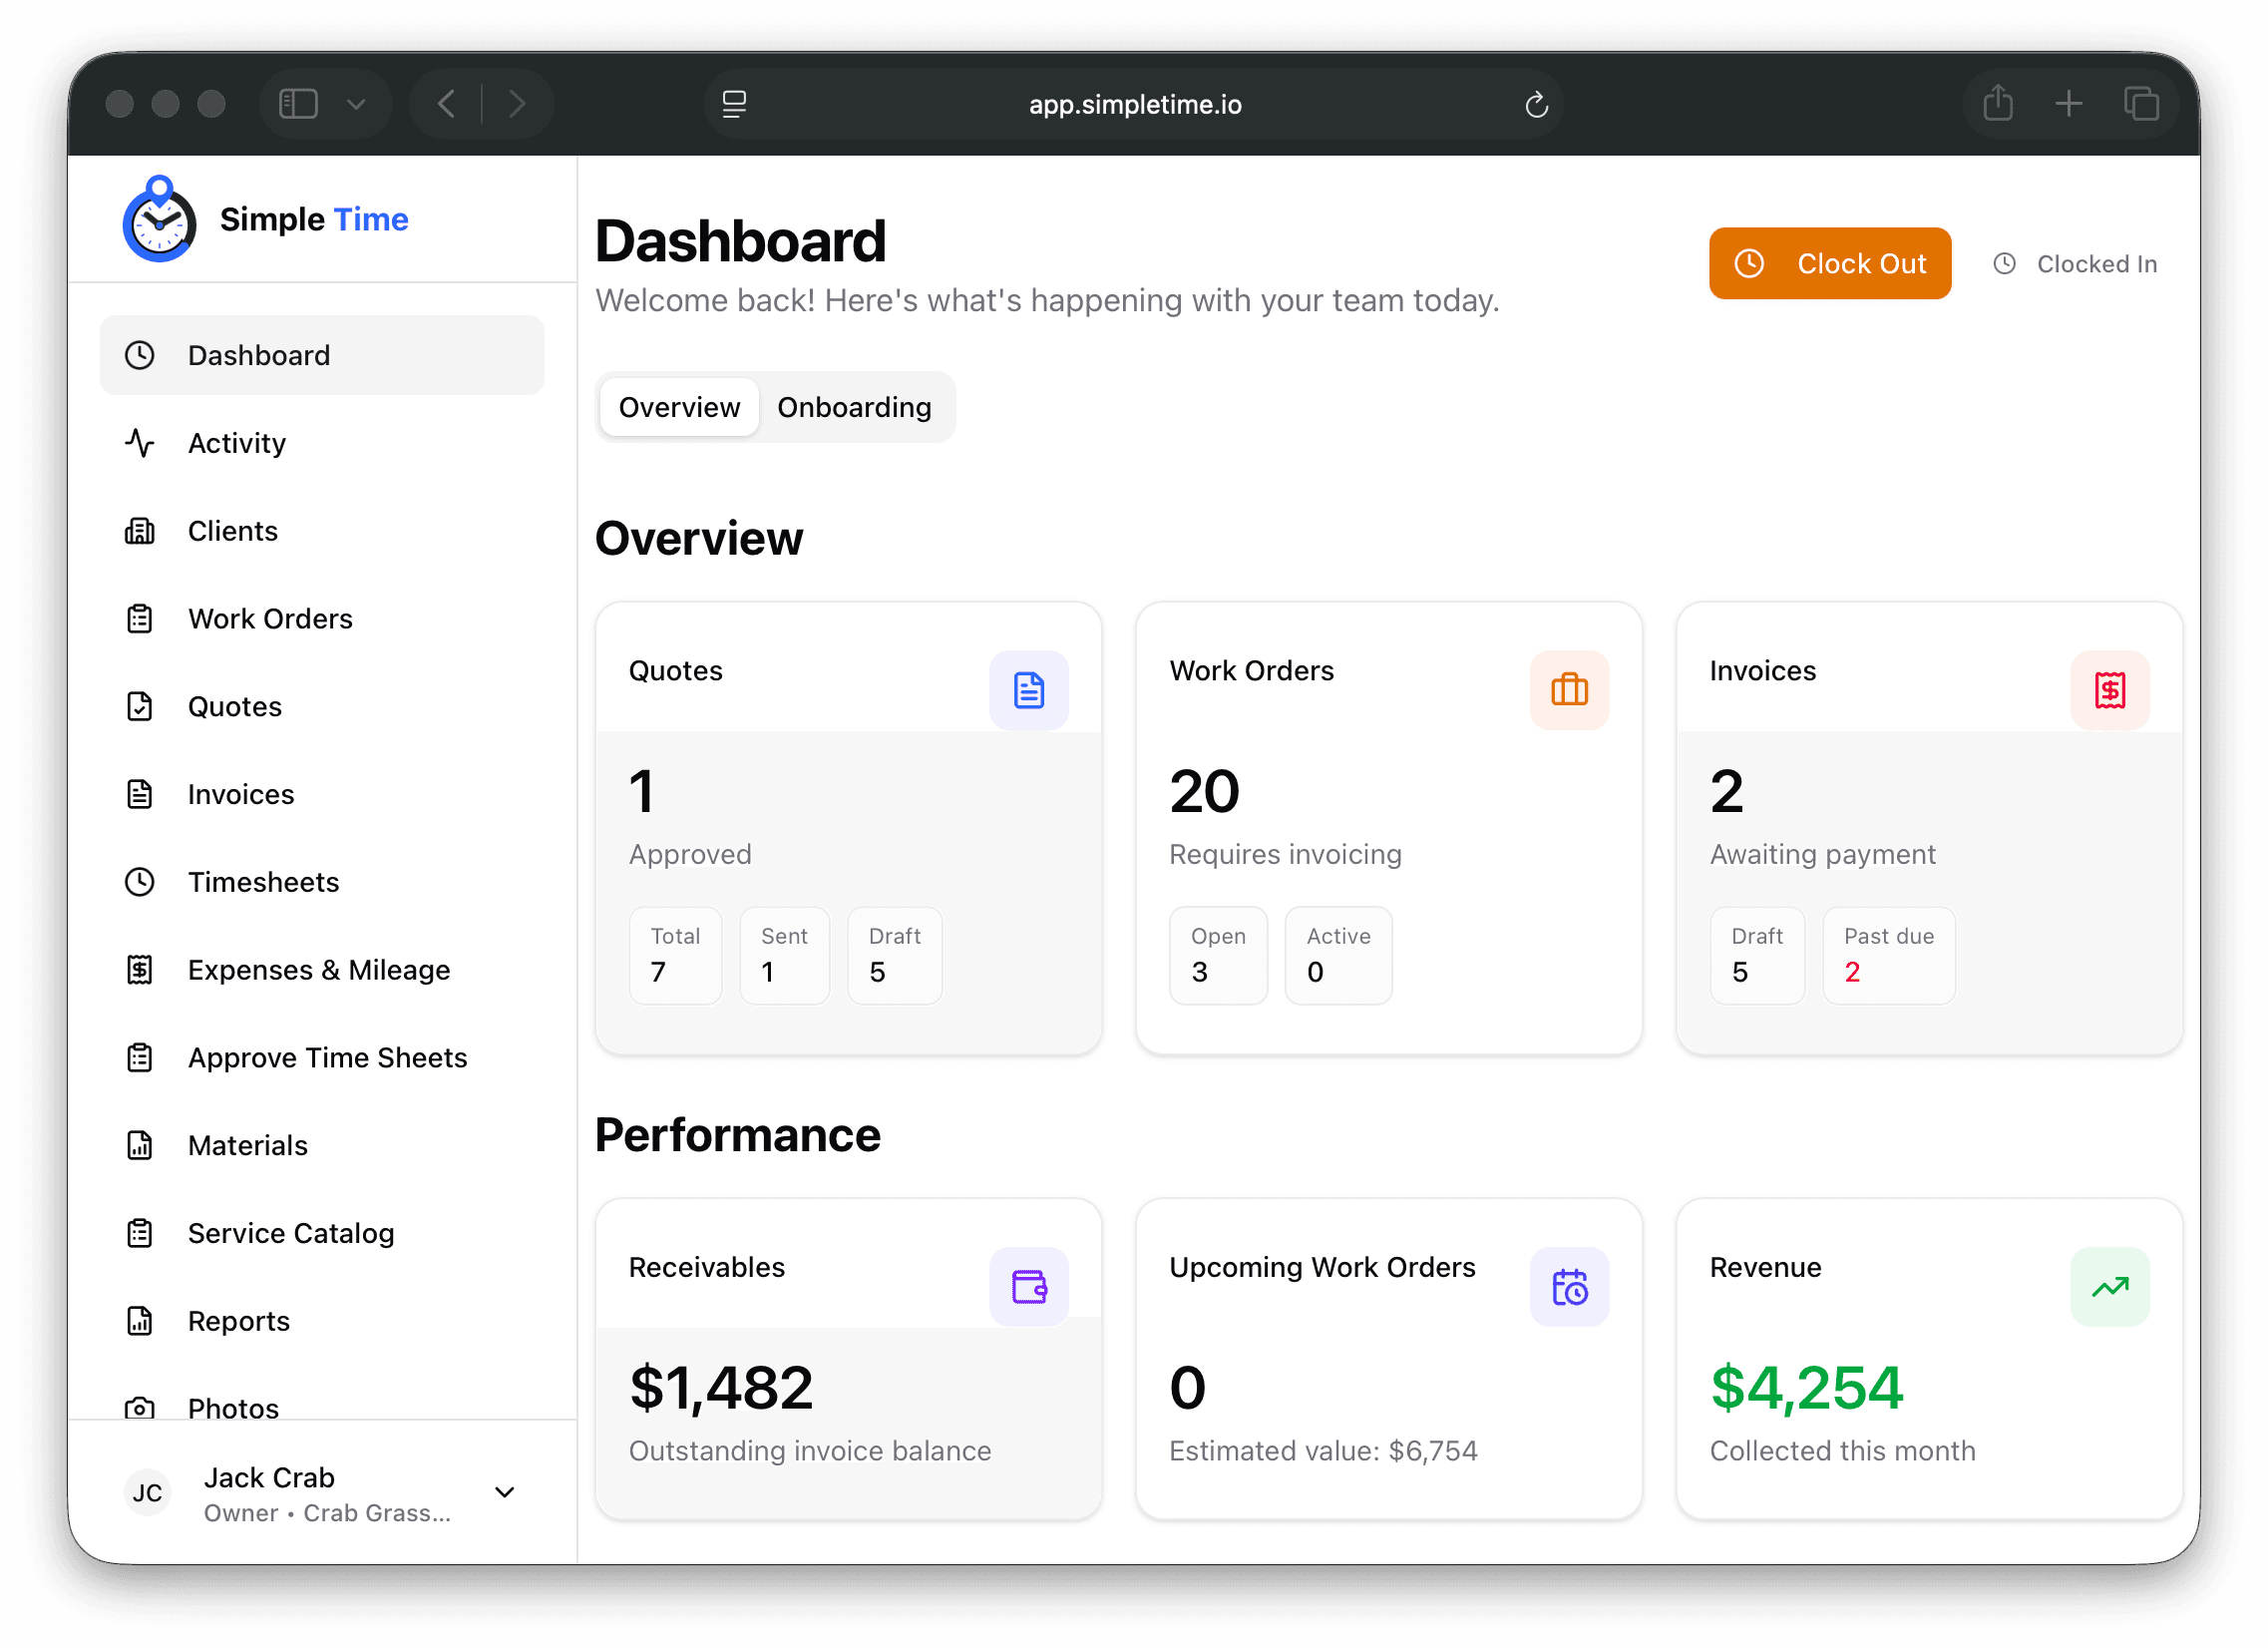
Task: Click the browser share icon
Action: pyautogui.click(x=2000, y=104)
